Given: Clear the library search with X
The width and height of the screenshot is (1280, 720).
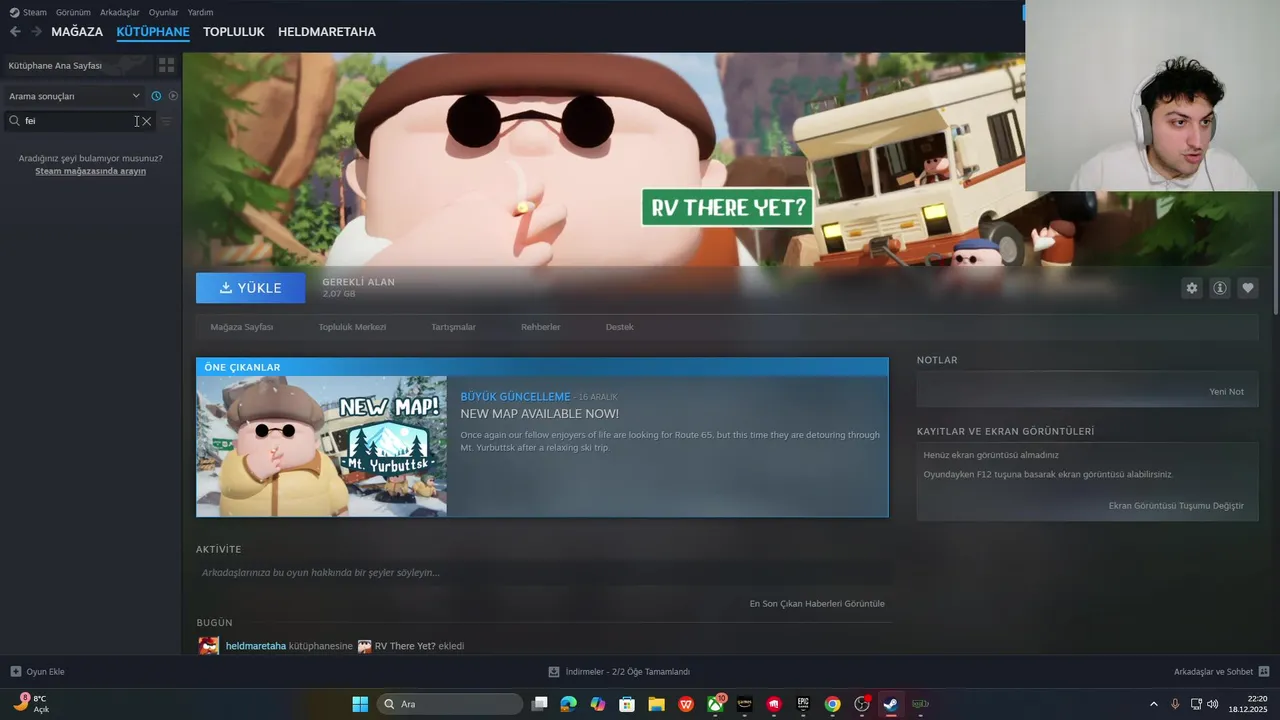Looking at the screenshot, I should tap(147, 121).
